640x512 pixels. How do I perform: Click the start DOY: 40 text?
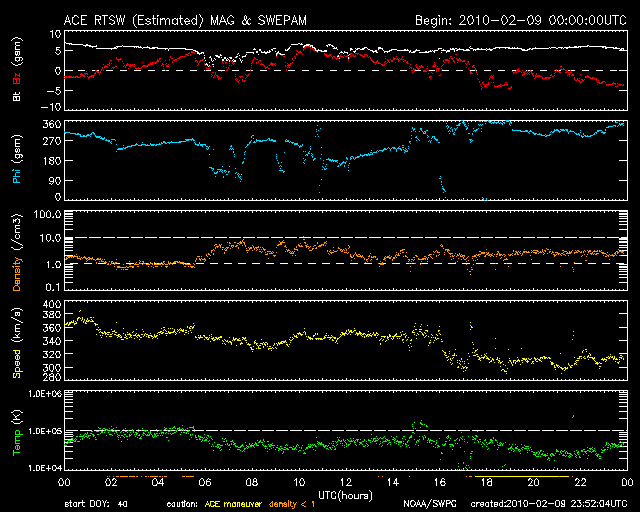[x=96, y=504]
